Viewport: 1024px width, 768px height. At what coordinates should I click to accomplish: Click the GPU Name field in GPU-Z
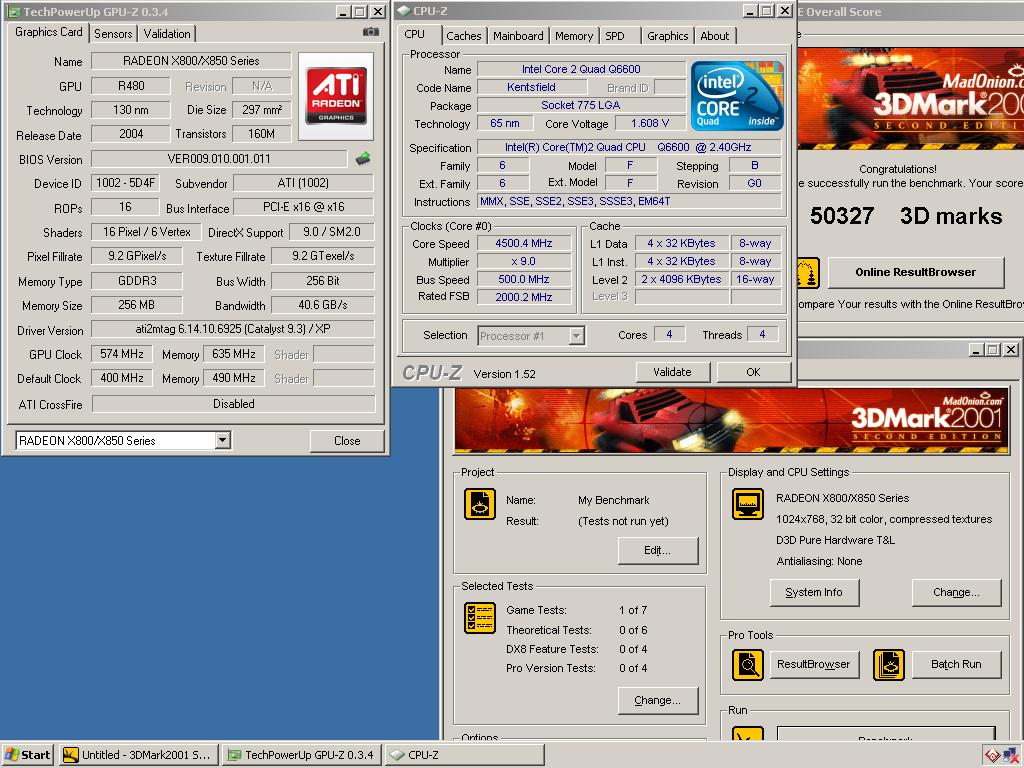point(191,61)
